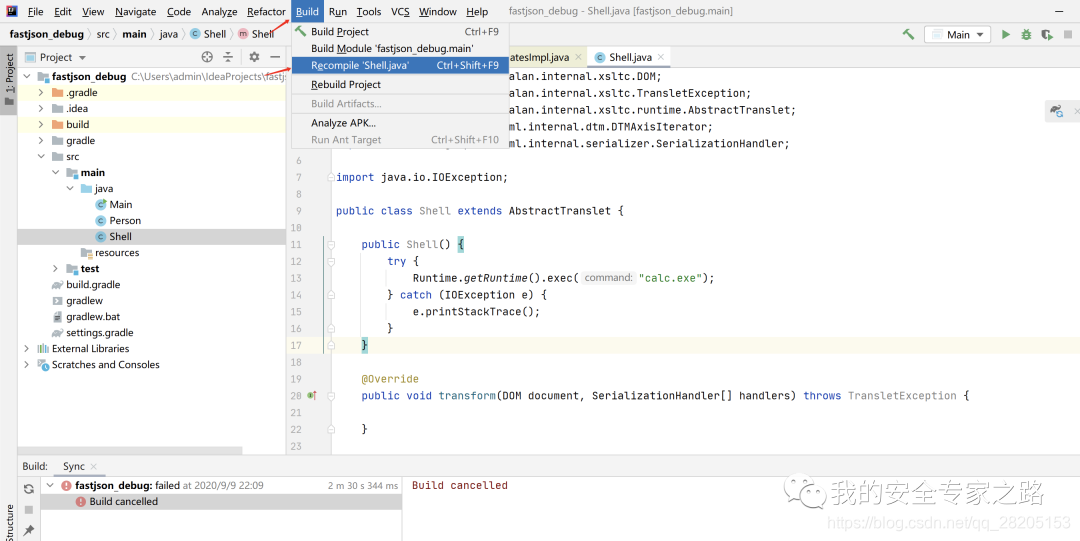Image resolution: width=1080 pixels, height=541 pixels.
Task: Select the gradlew.bat file
Action: click(93, 317)
